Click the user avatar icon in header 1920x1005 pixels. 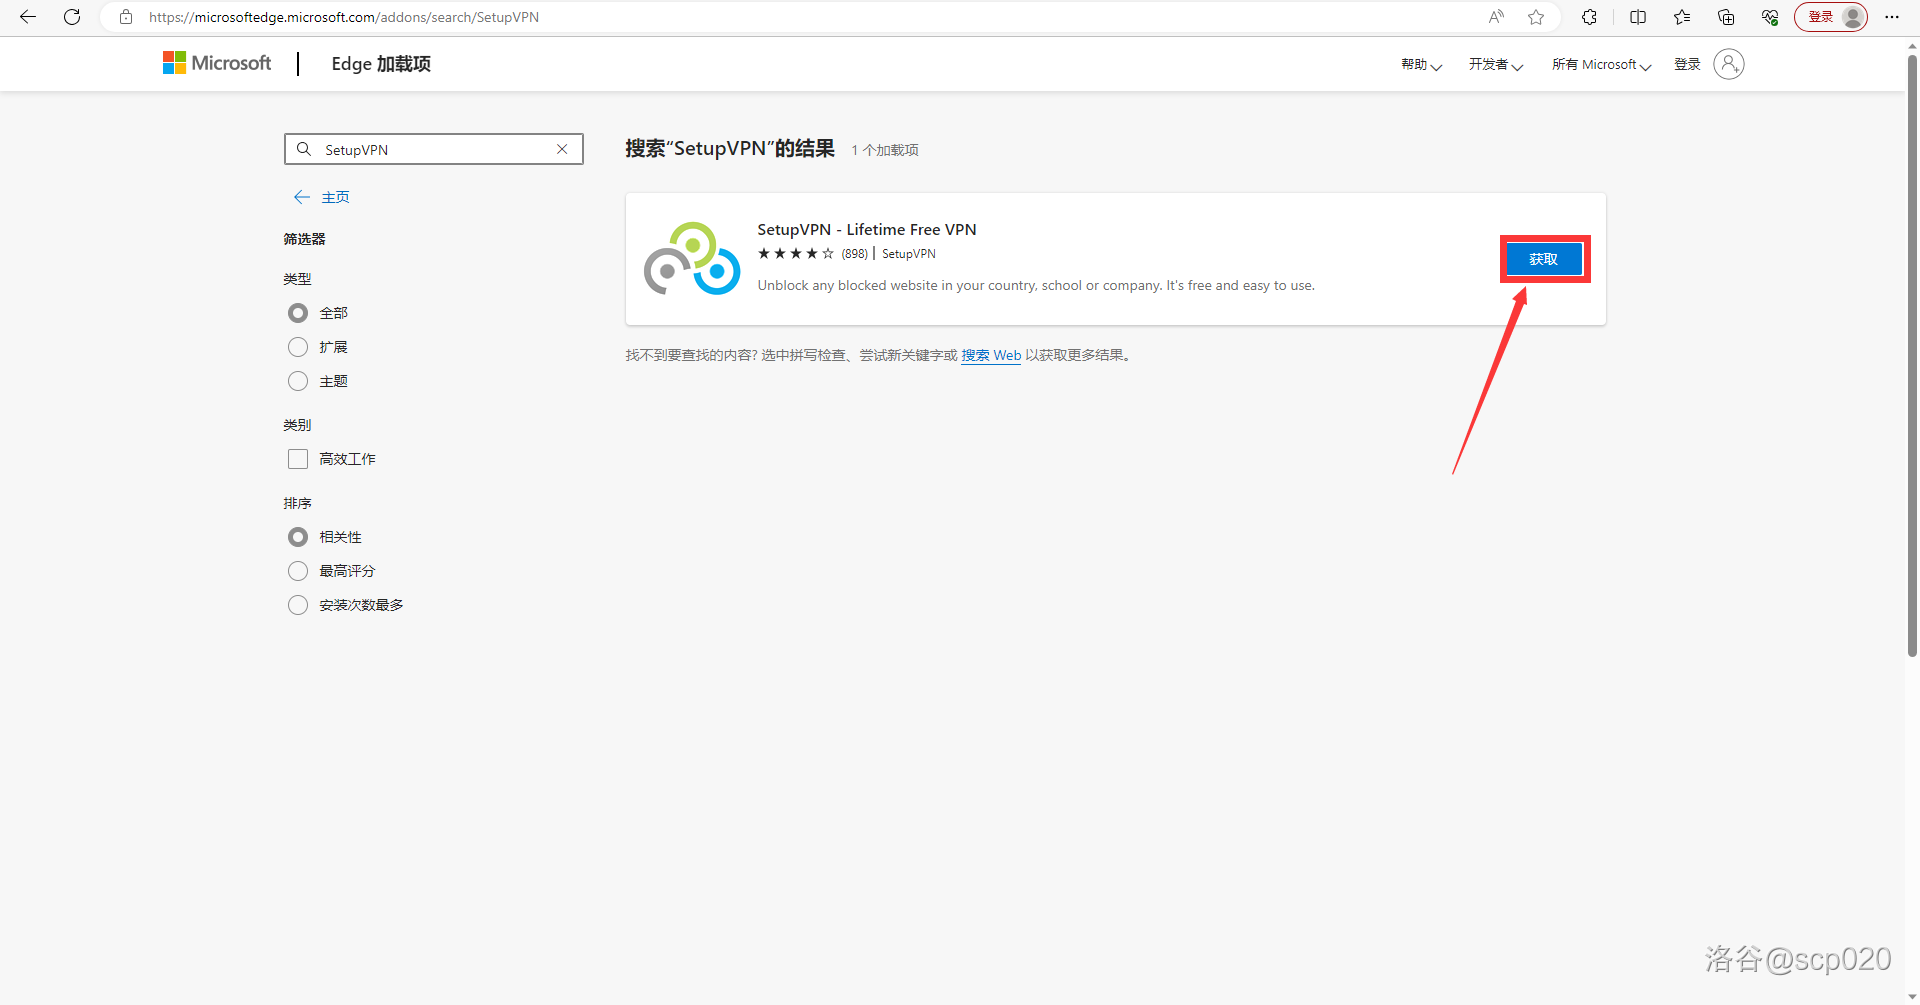pos(1729,64)
